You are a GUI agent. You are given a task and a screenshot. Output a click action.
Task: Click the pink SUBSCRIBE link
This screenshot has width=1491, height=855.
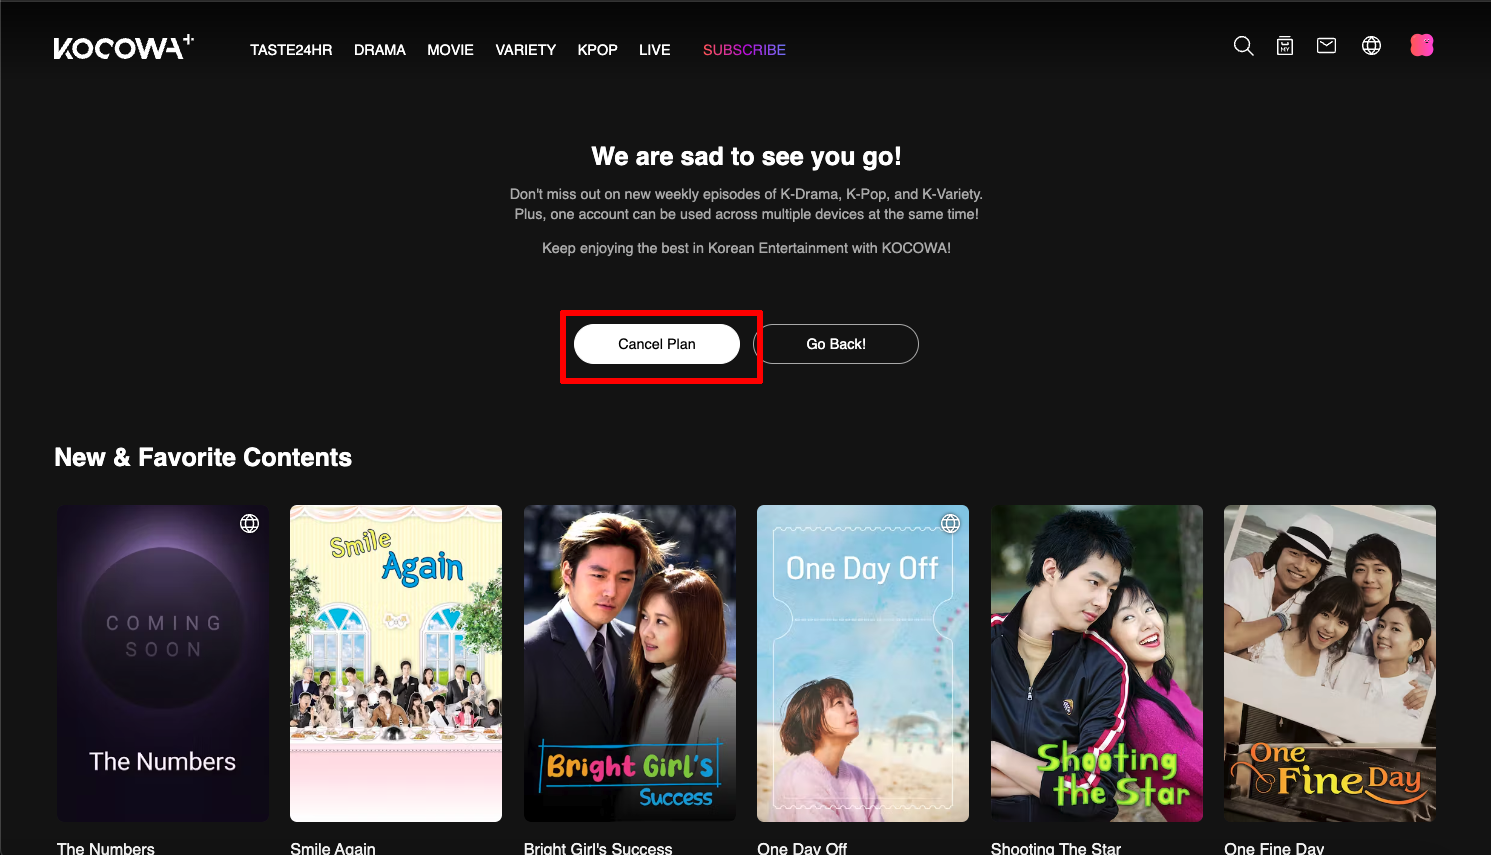tap(744, 50)
